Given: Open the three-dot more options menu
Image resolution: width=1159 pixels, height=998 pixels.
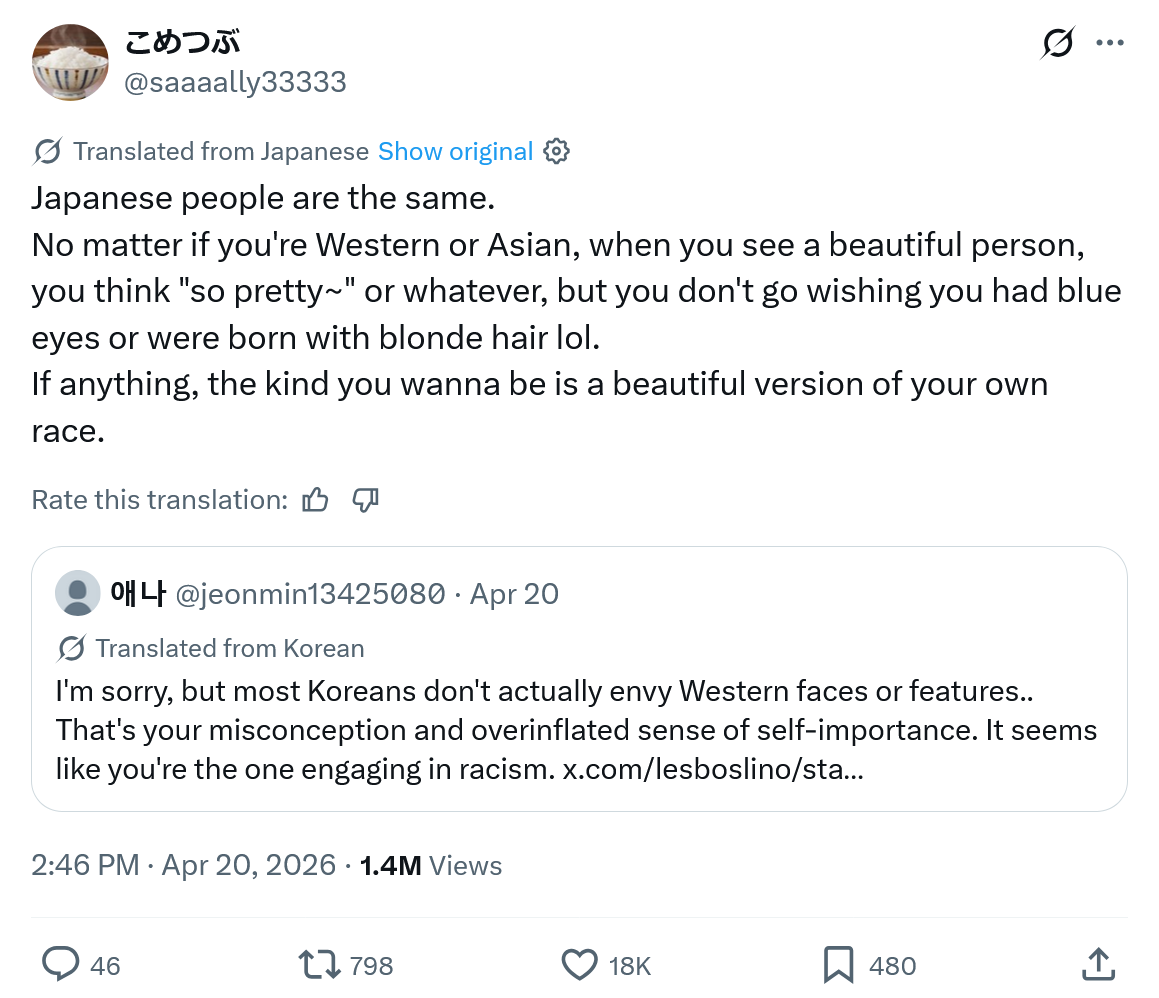Looking at the screenshot, I should 1110,43.
